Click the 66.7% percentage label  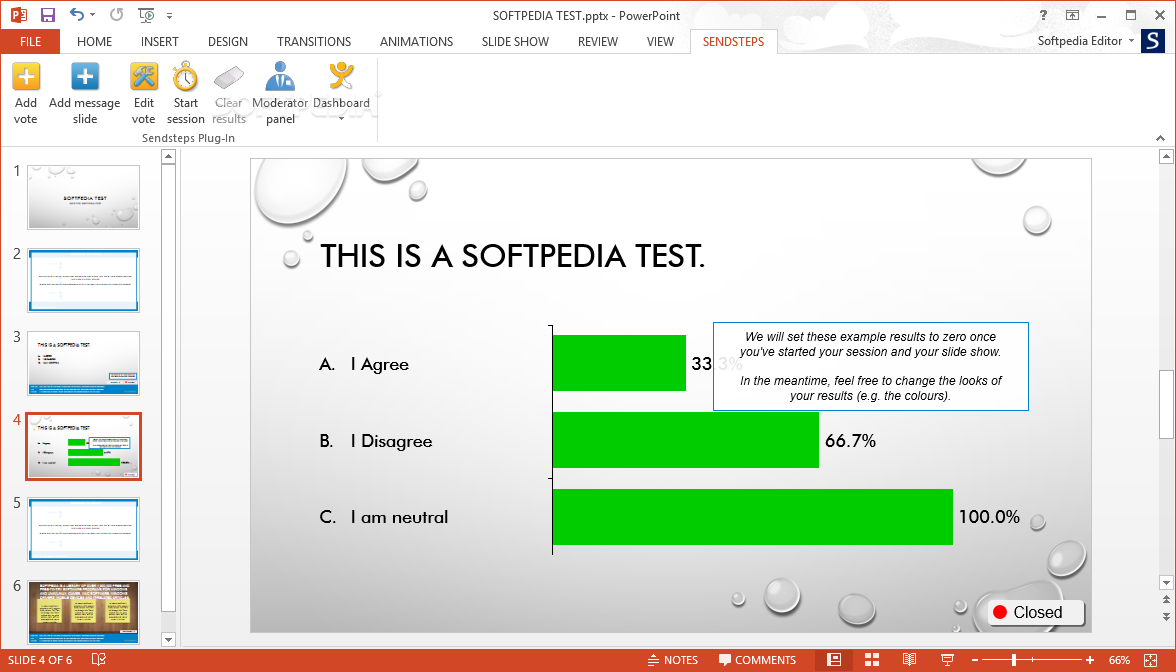[x=850, y=440]
